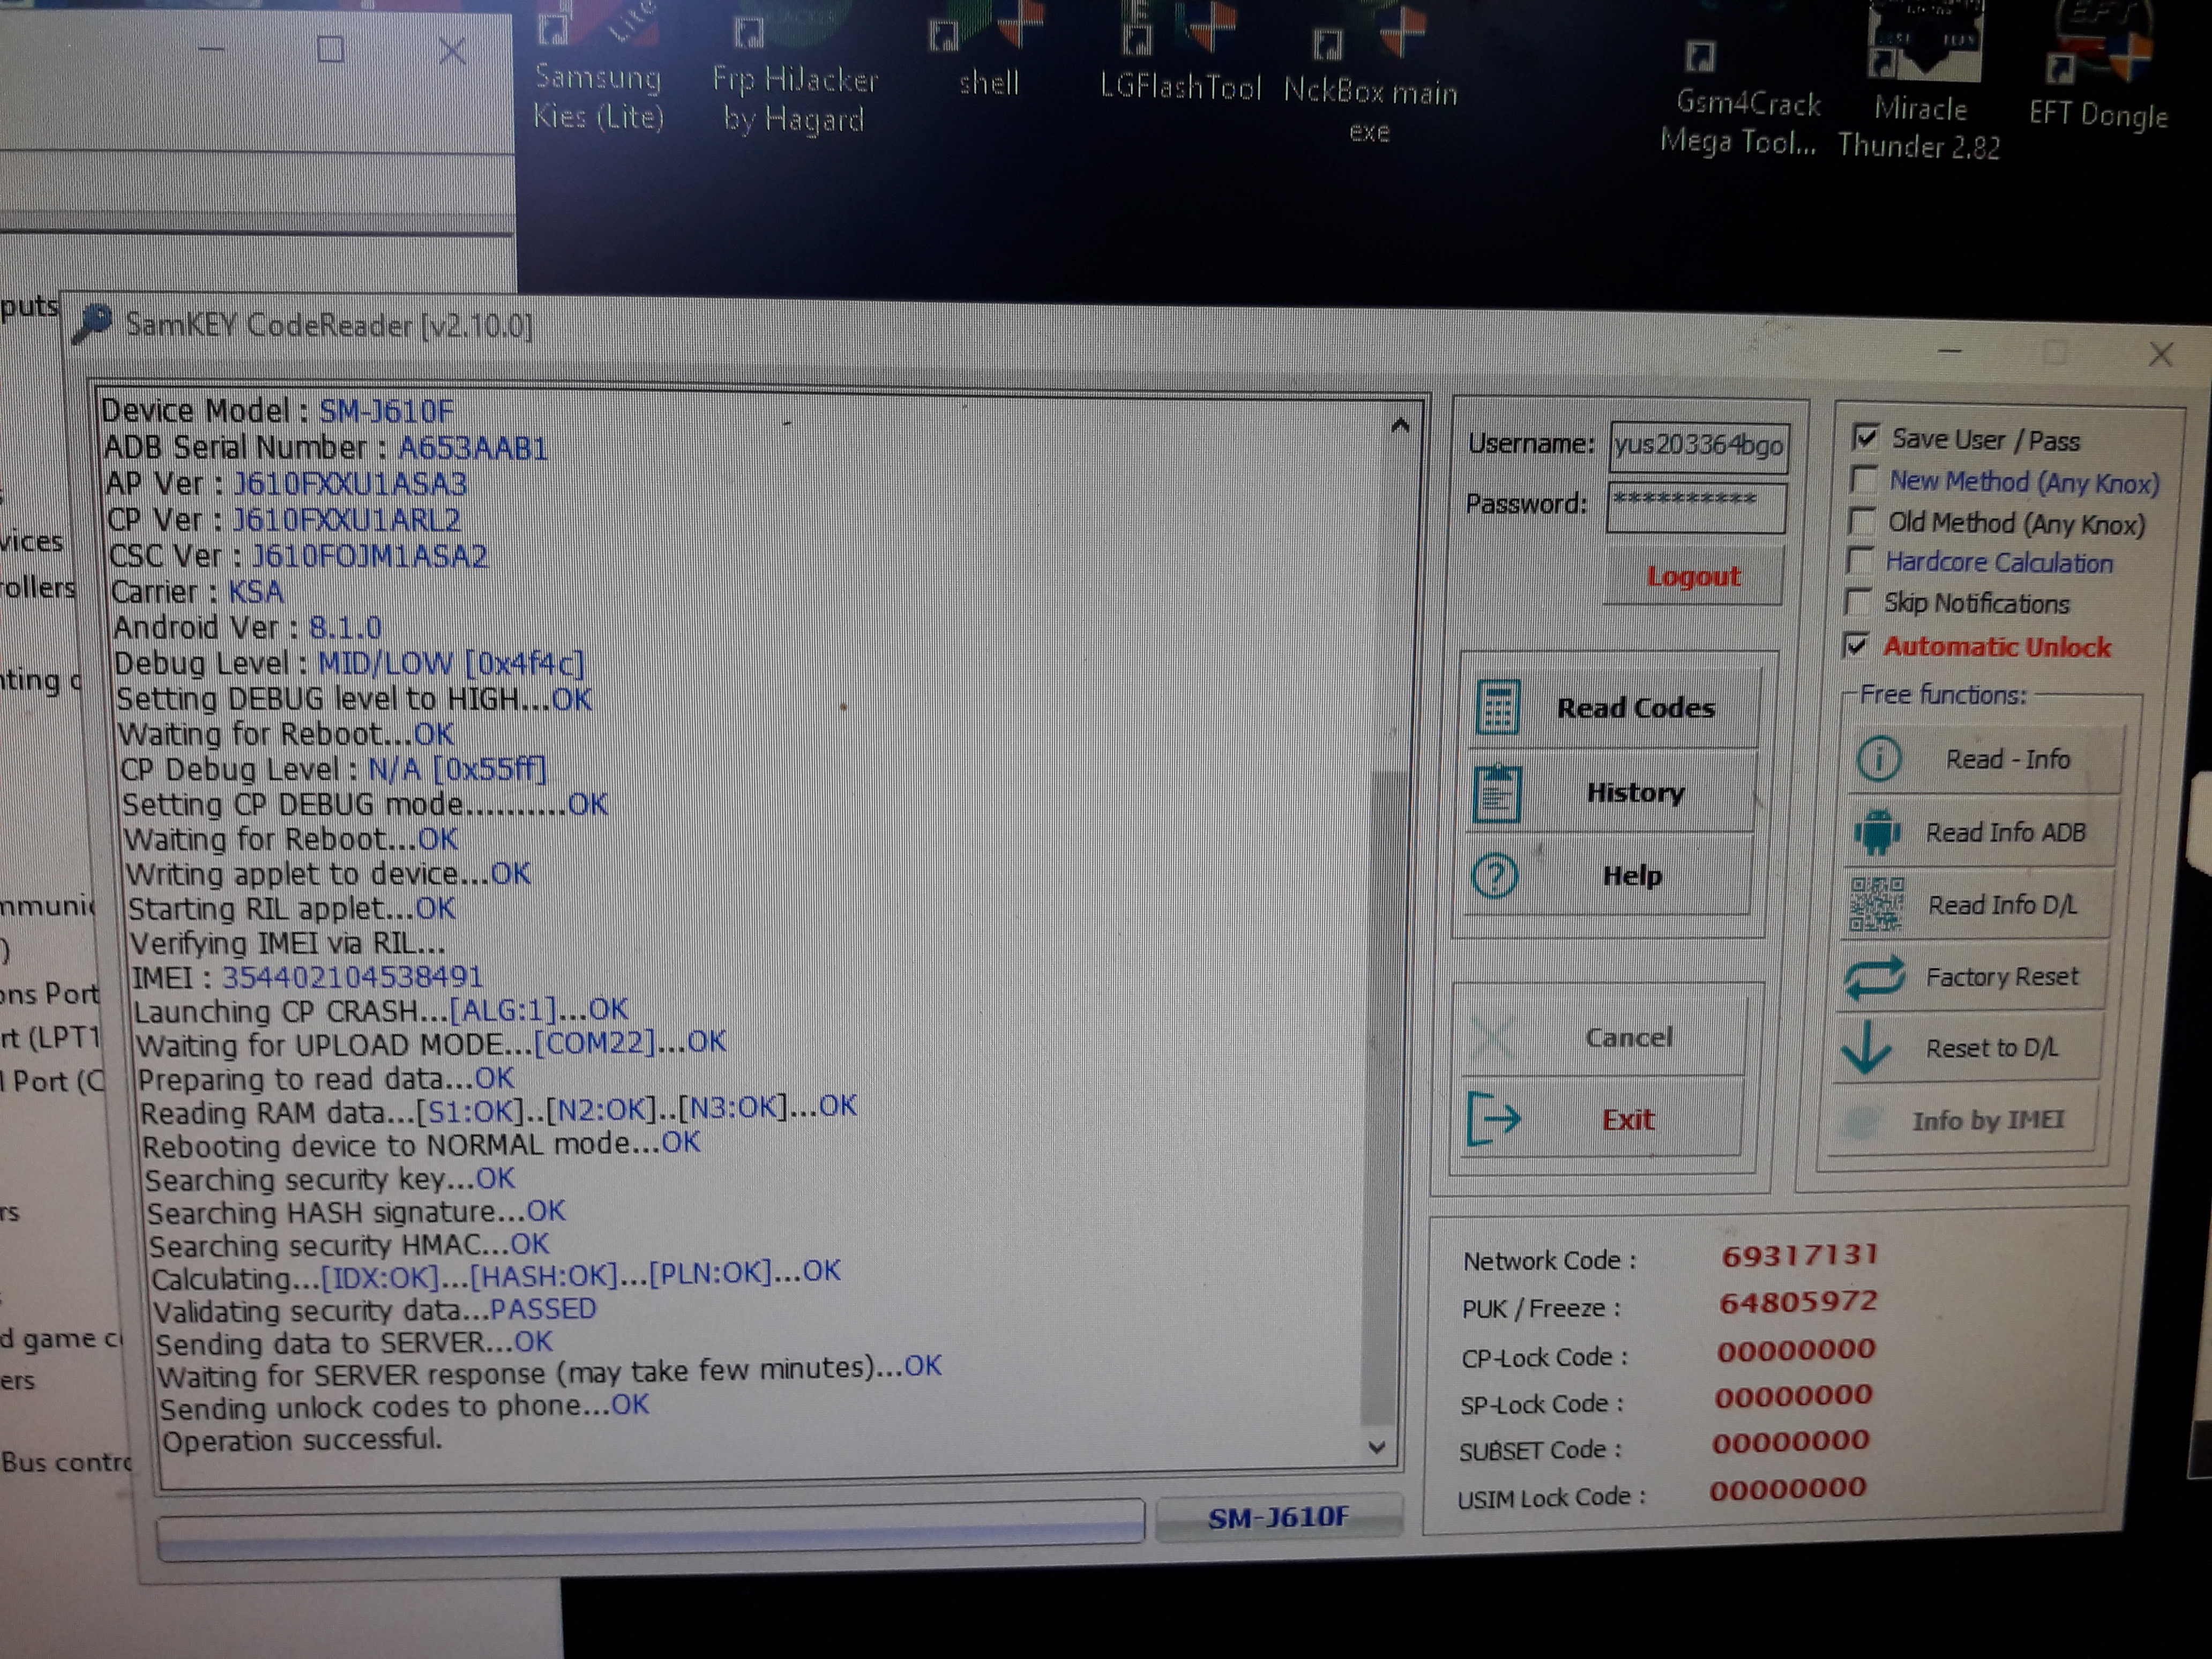This screenshot has height=1659, width=2212.
Task: Click the Factory Reset arrows icon
Action: pos(1875,977)
